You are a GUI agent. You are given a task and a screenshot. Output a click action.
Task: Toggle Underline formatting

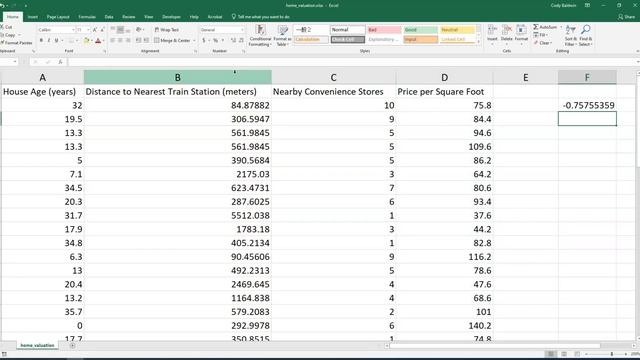(56, 40)
